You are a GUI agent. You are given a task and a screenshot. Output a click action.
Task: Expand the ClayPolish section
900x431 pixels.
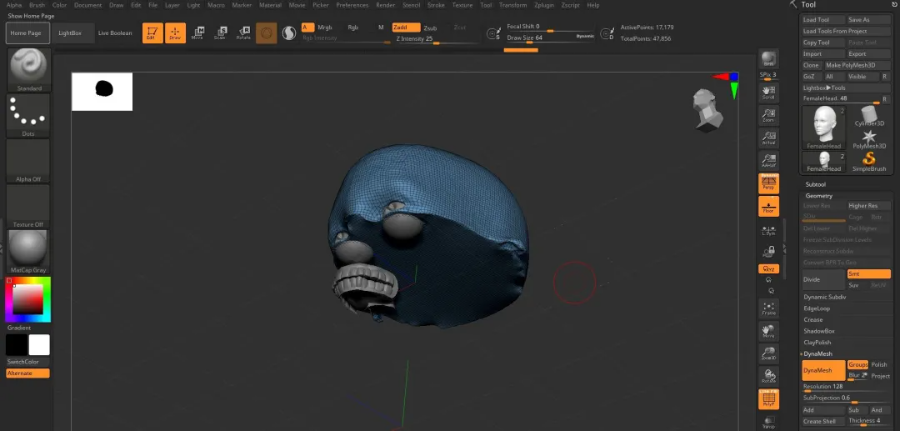817,343
